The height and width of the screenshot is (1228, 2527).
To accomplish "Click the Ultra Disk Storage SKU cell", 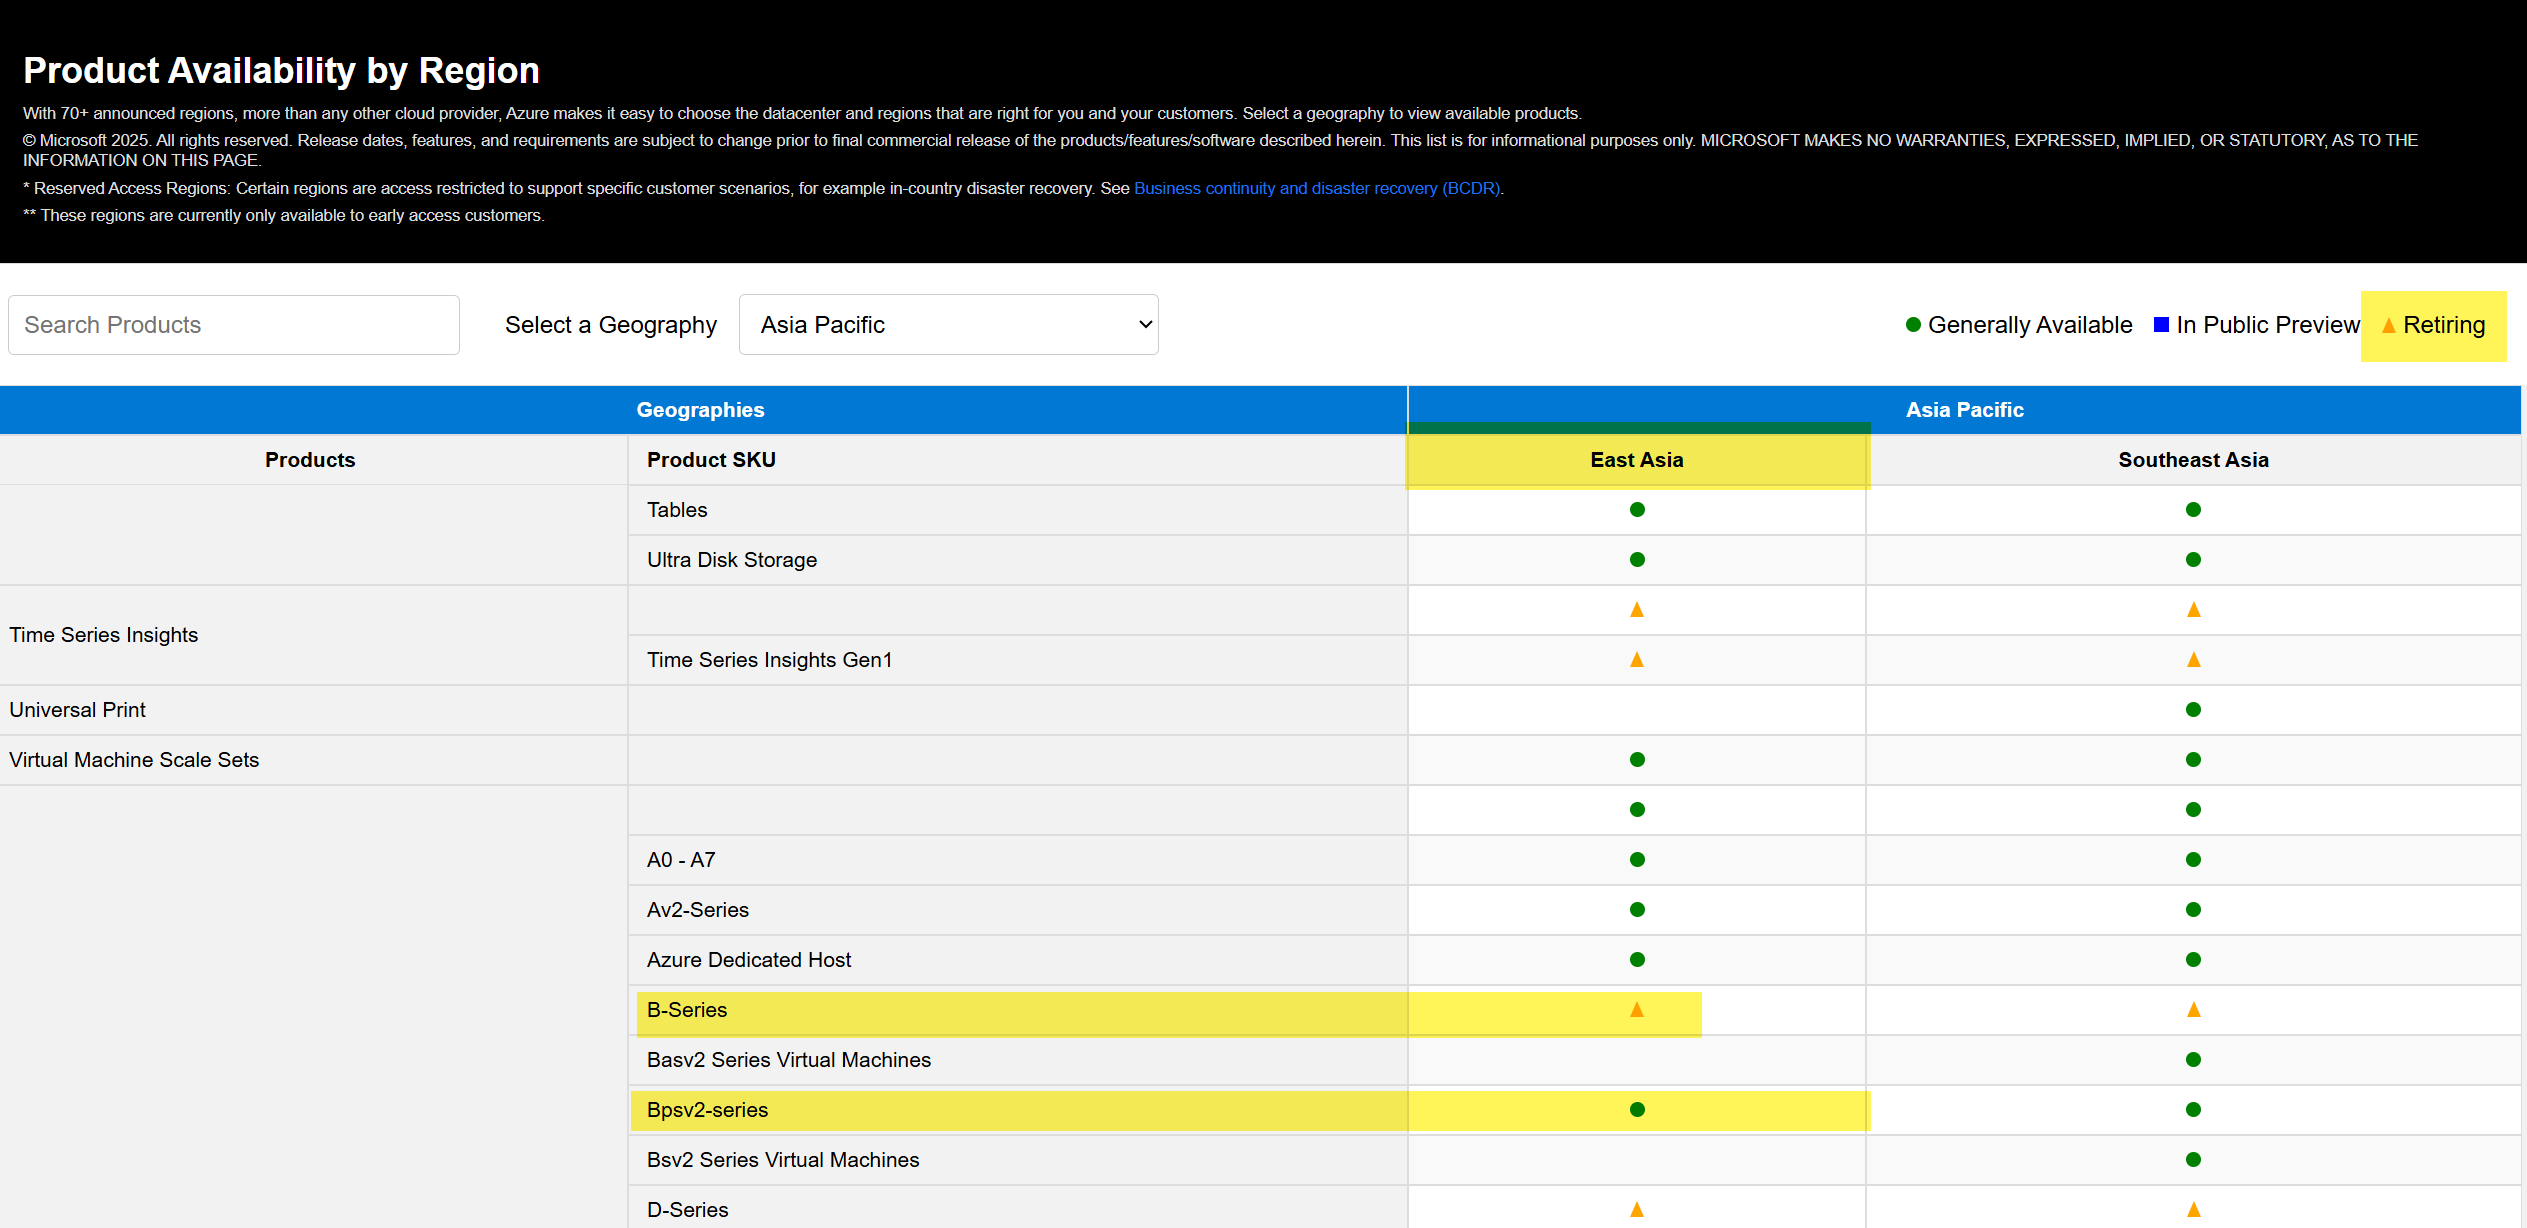I will click(x=1018, y=560).
